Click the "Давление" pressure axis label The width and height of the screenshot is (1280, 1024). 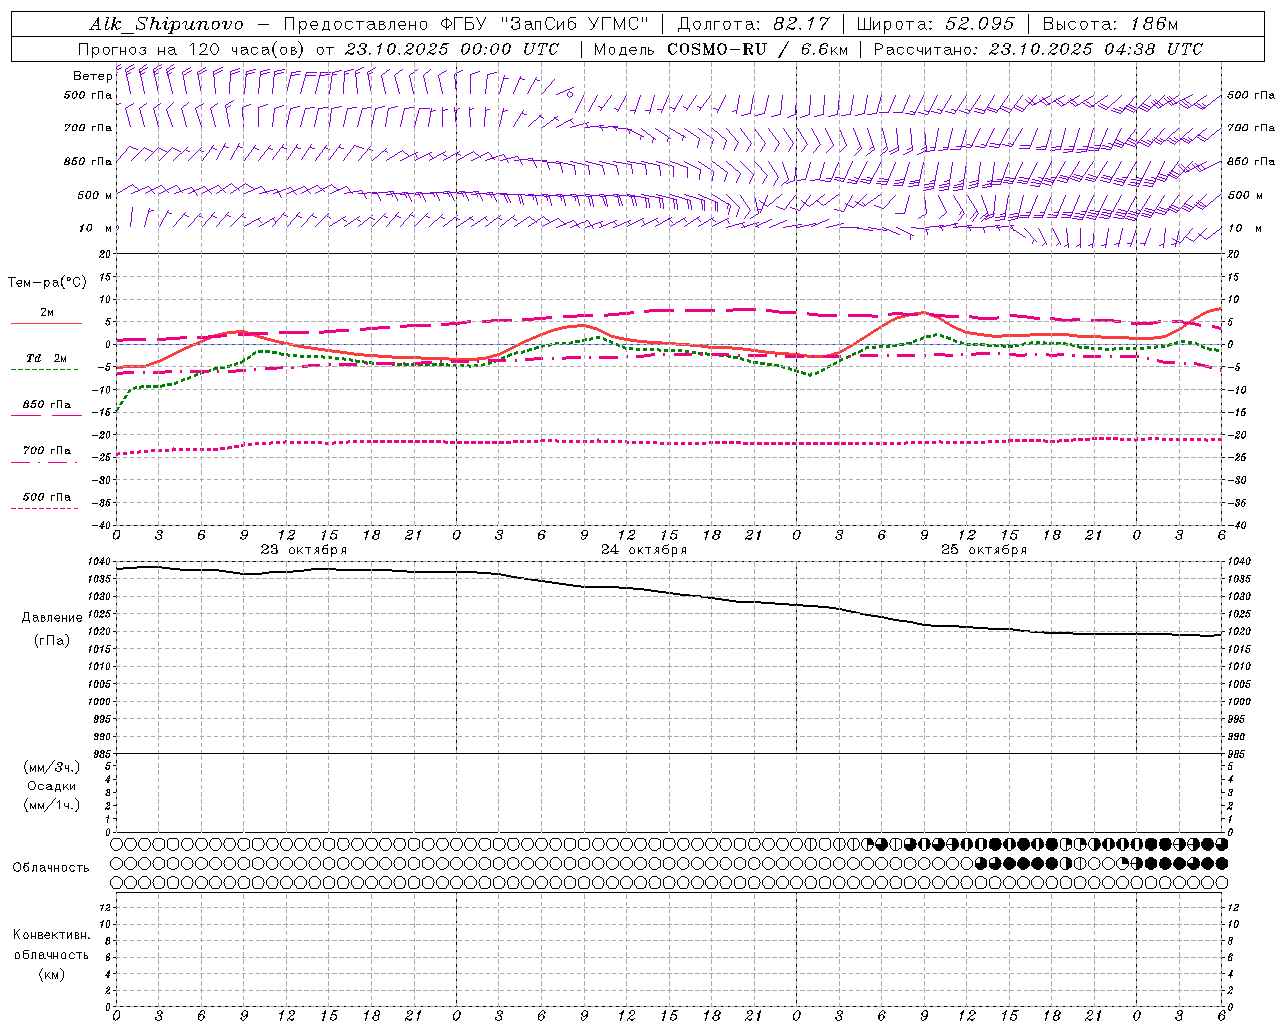coord(52,617)
